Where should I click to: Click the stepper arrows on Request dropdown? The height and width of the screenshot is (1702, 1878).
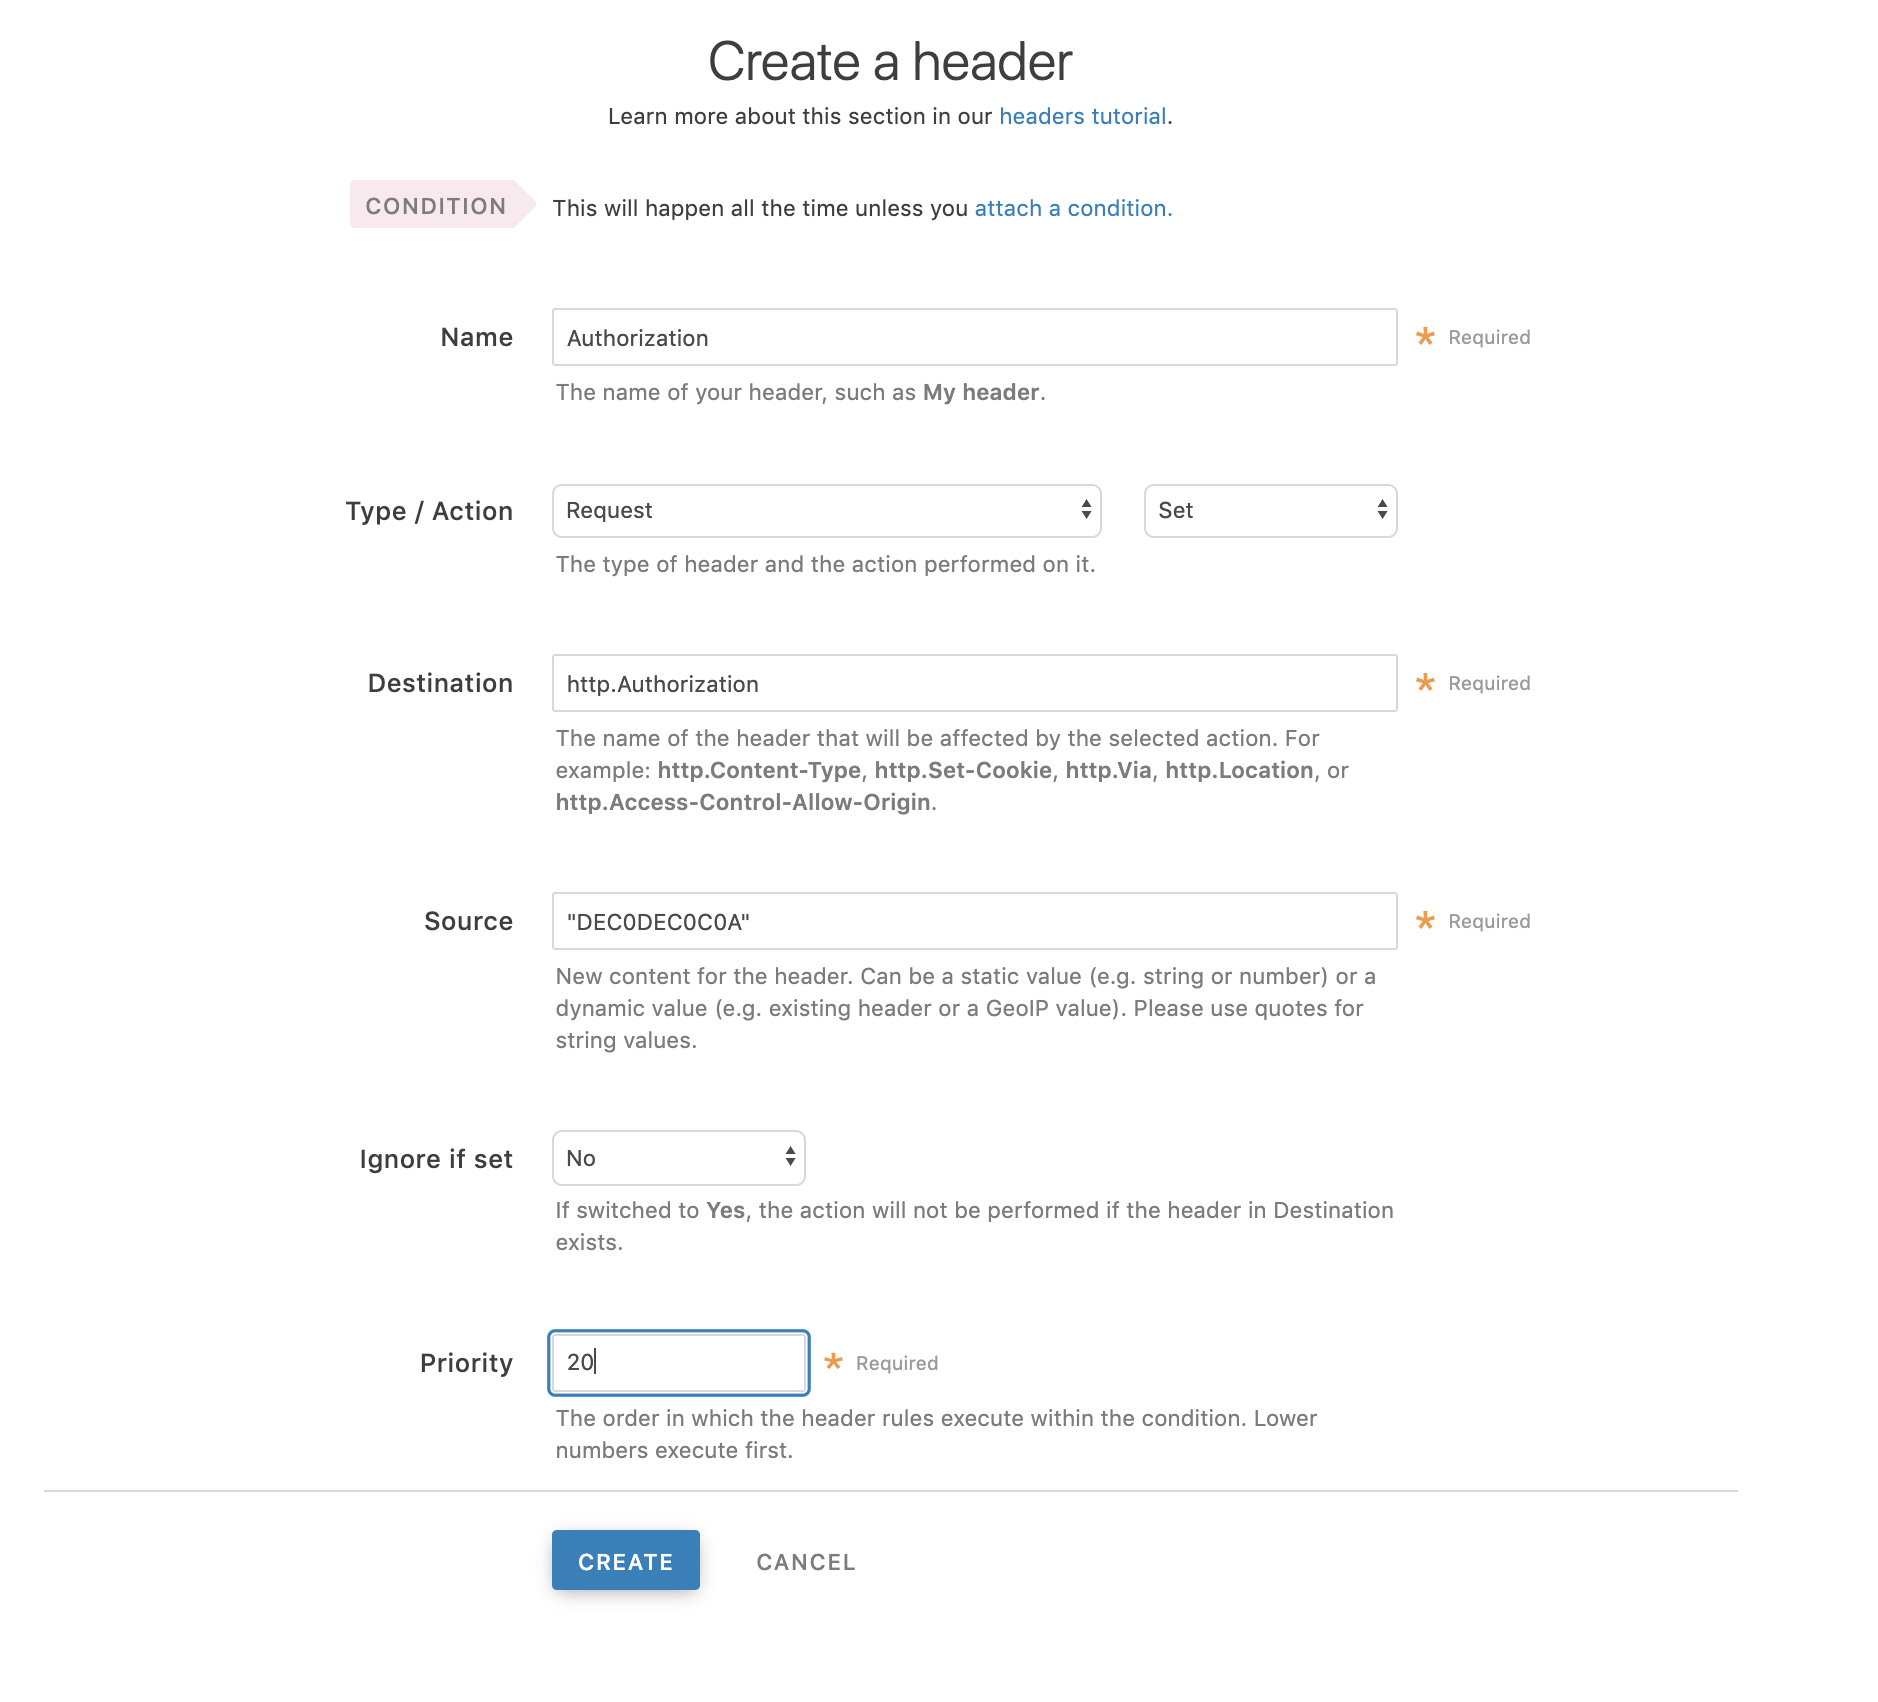click(x=1087, y=511)
